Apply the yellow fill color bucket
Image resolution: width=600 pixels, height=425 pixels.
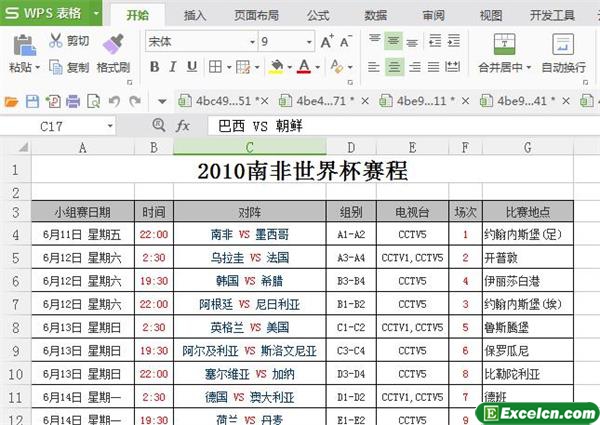pos(276,67)
